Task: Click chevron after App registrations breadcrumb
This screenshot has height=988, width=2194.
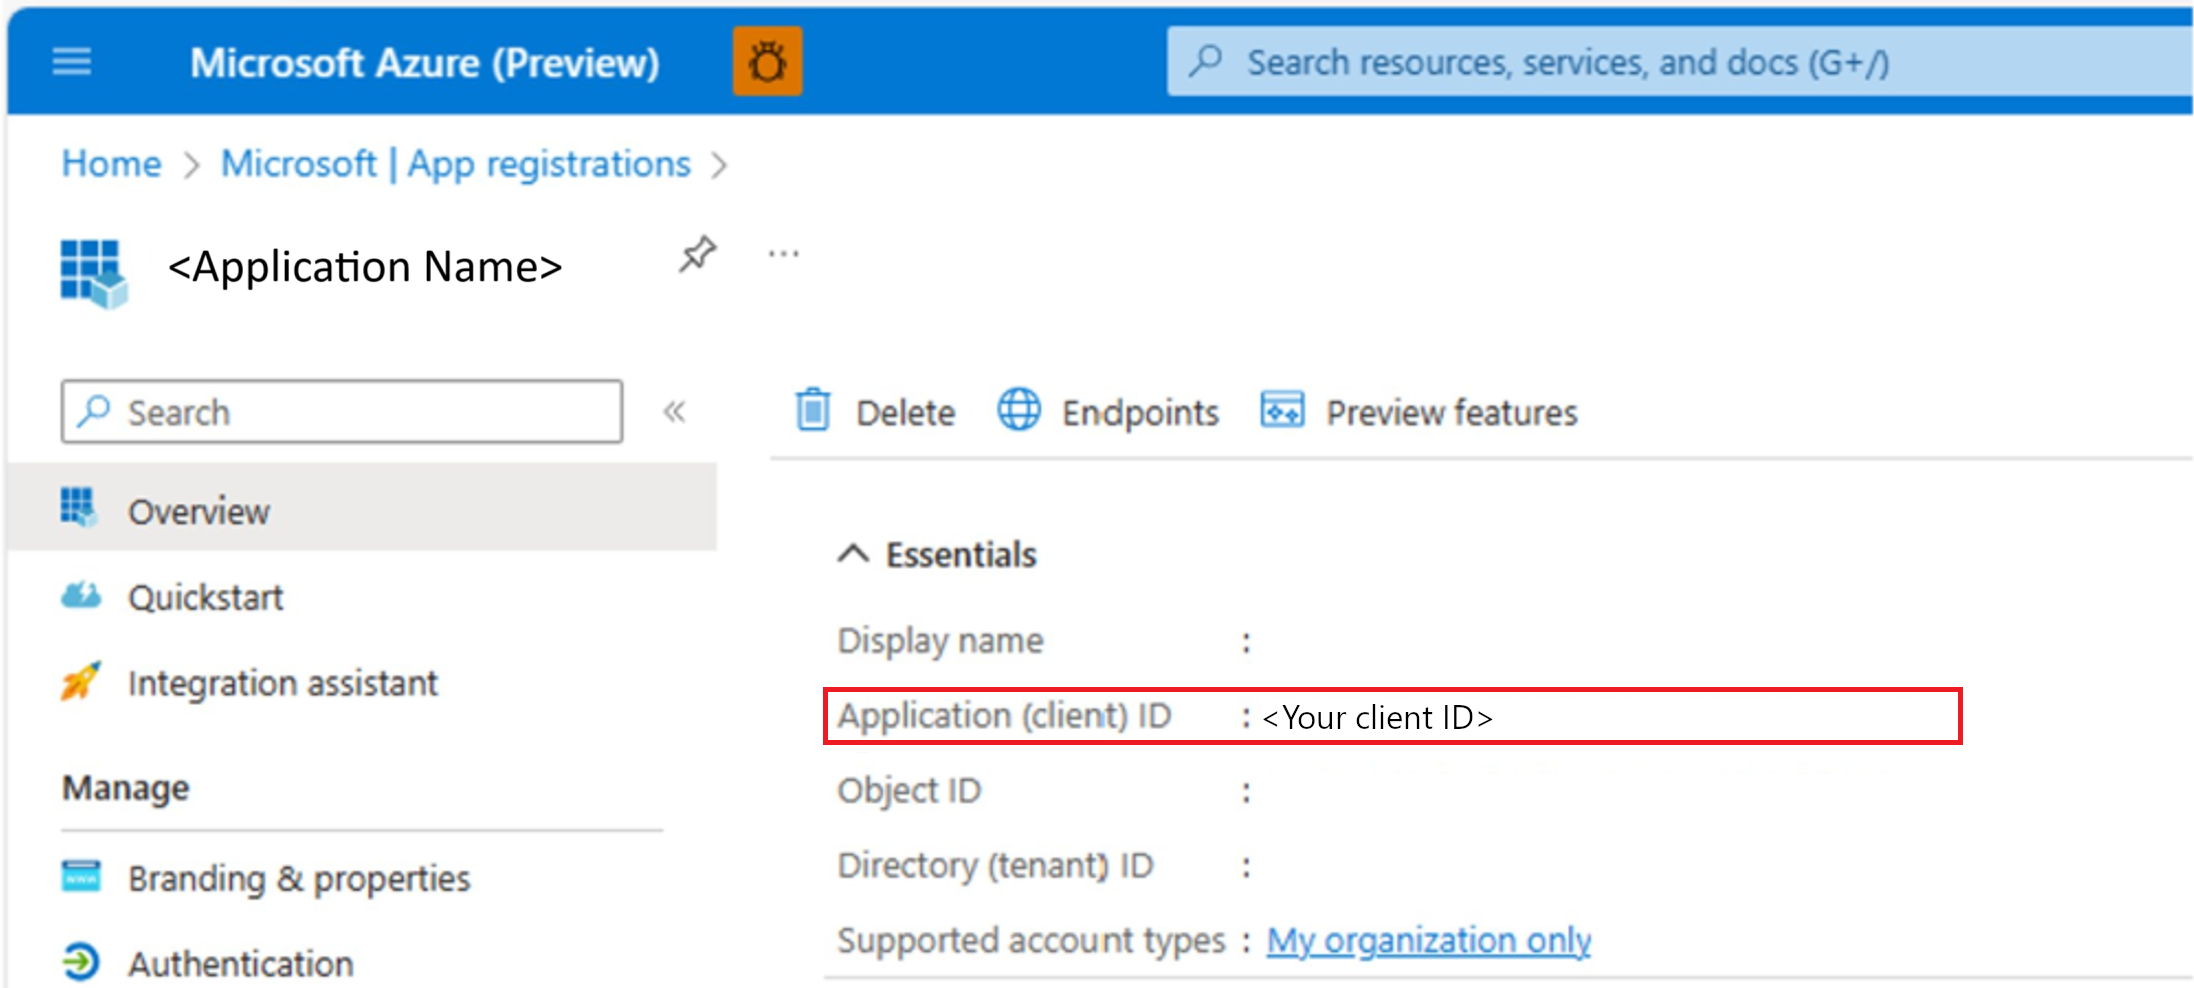Action: 719,165
